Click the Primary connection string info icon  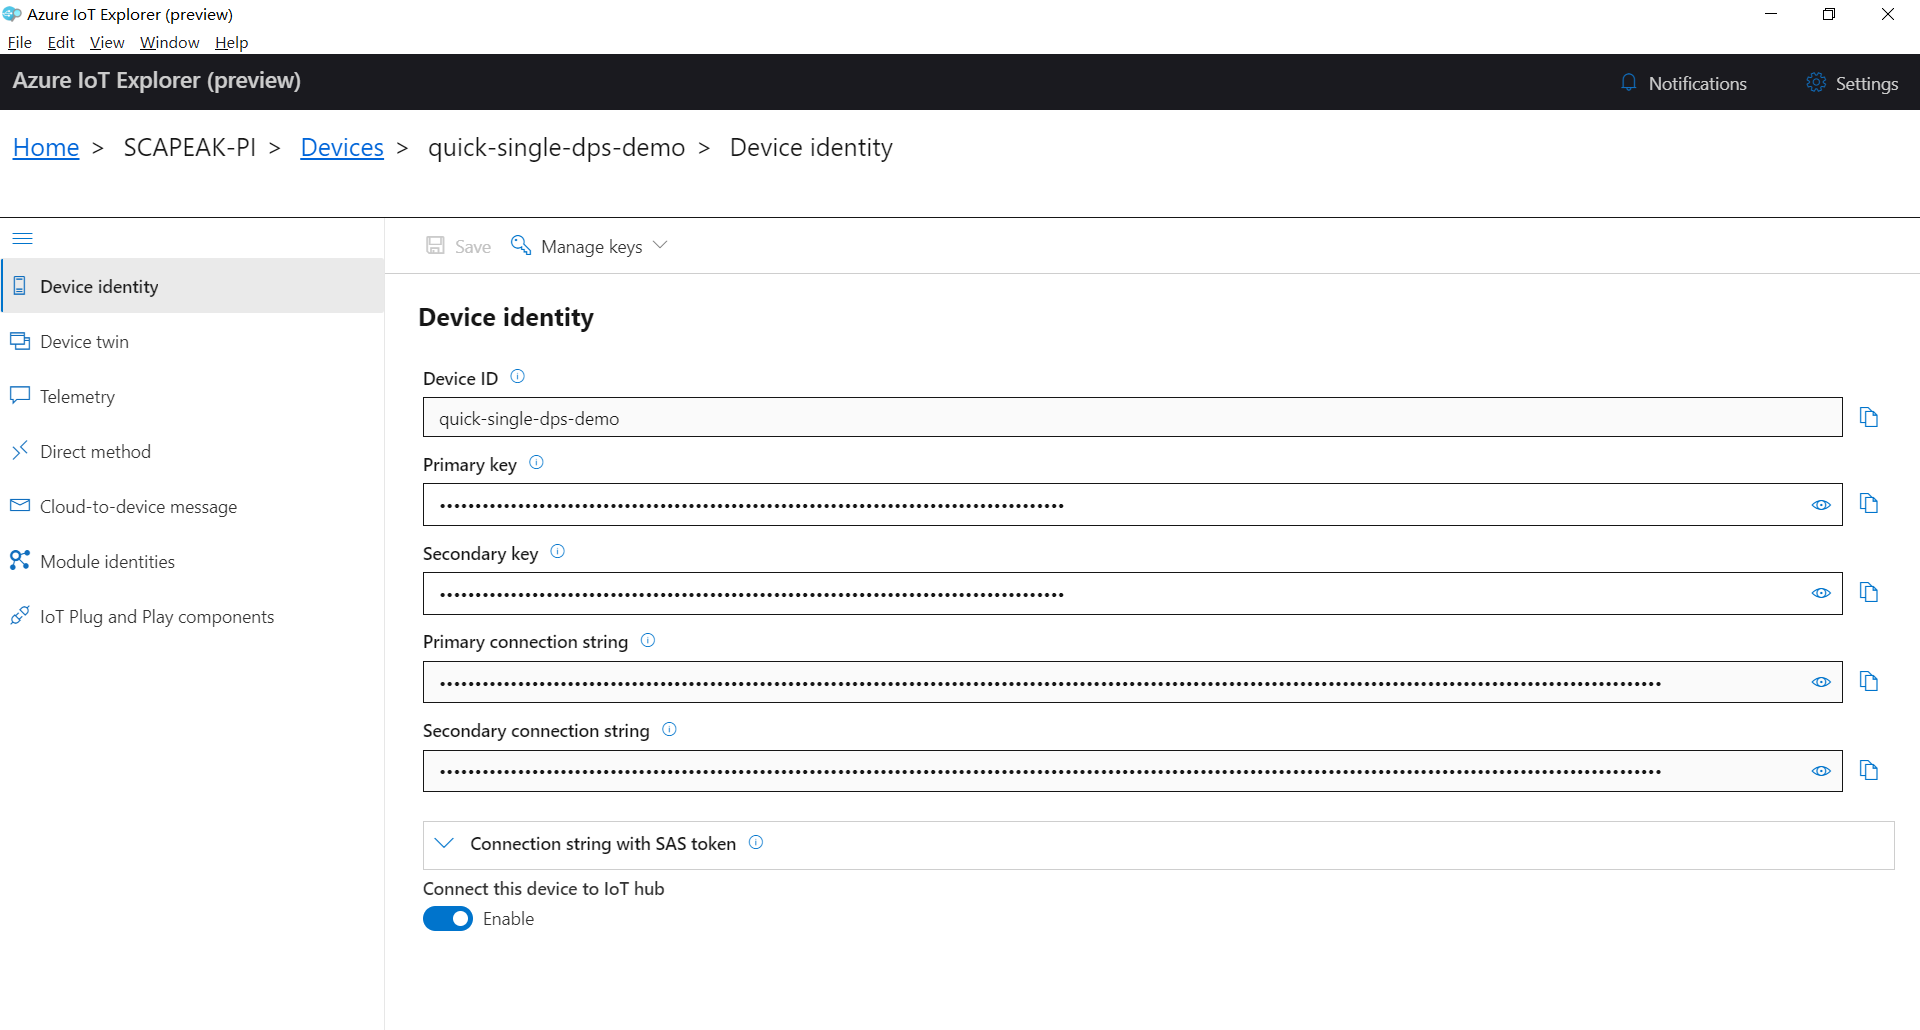pos(648,640)
